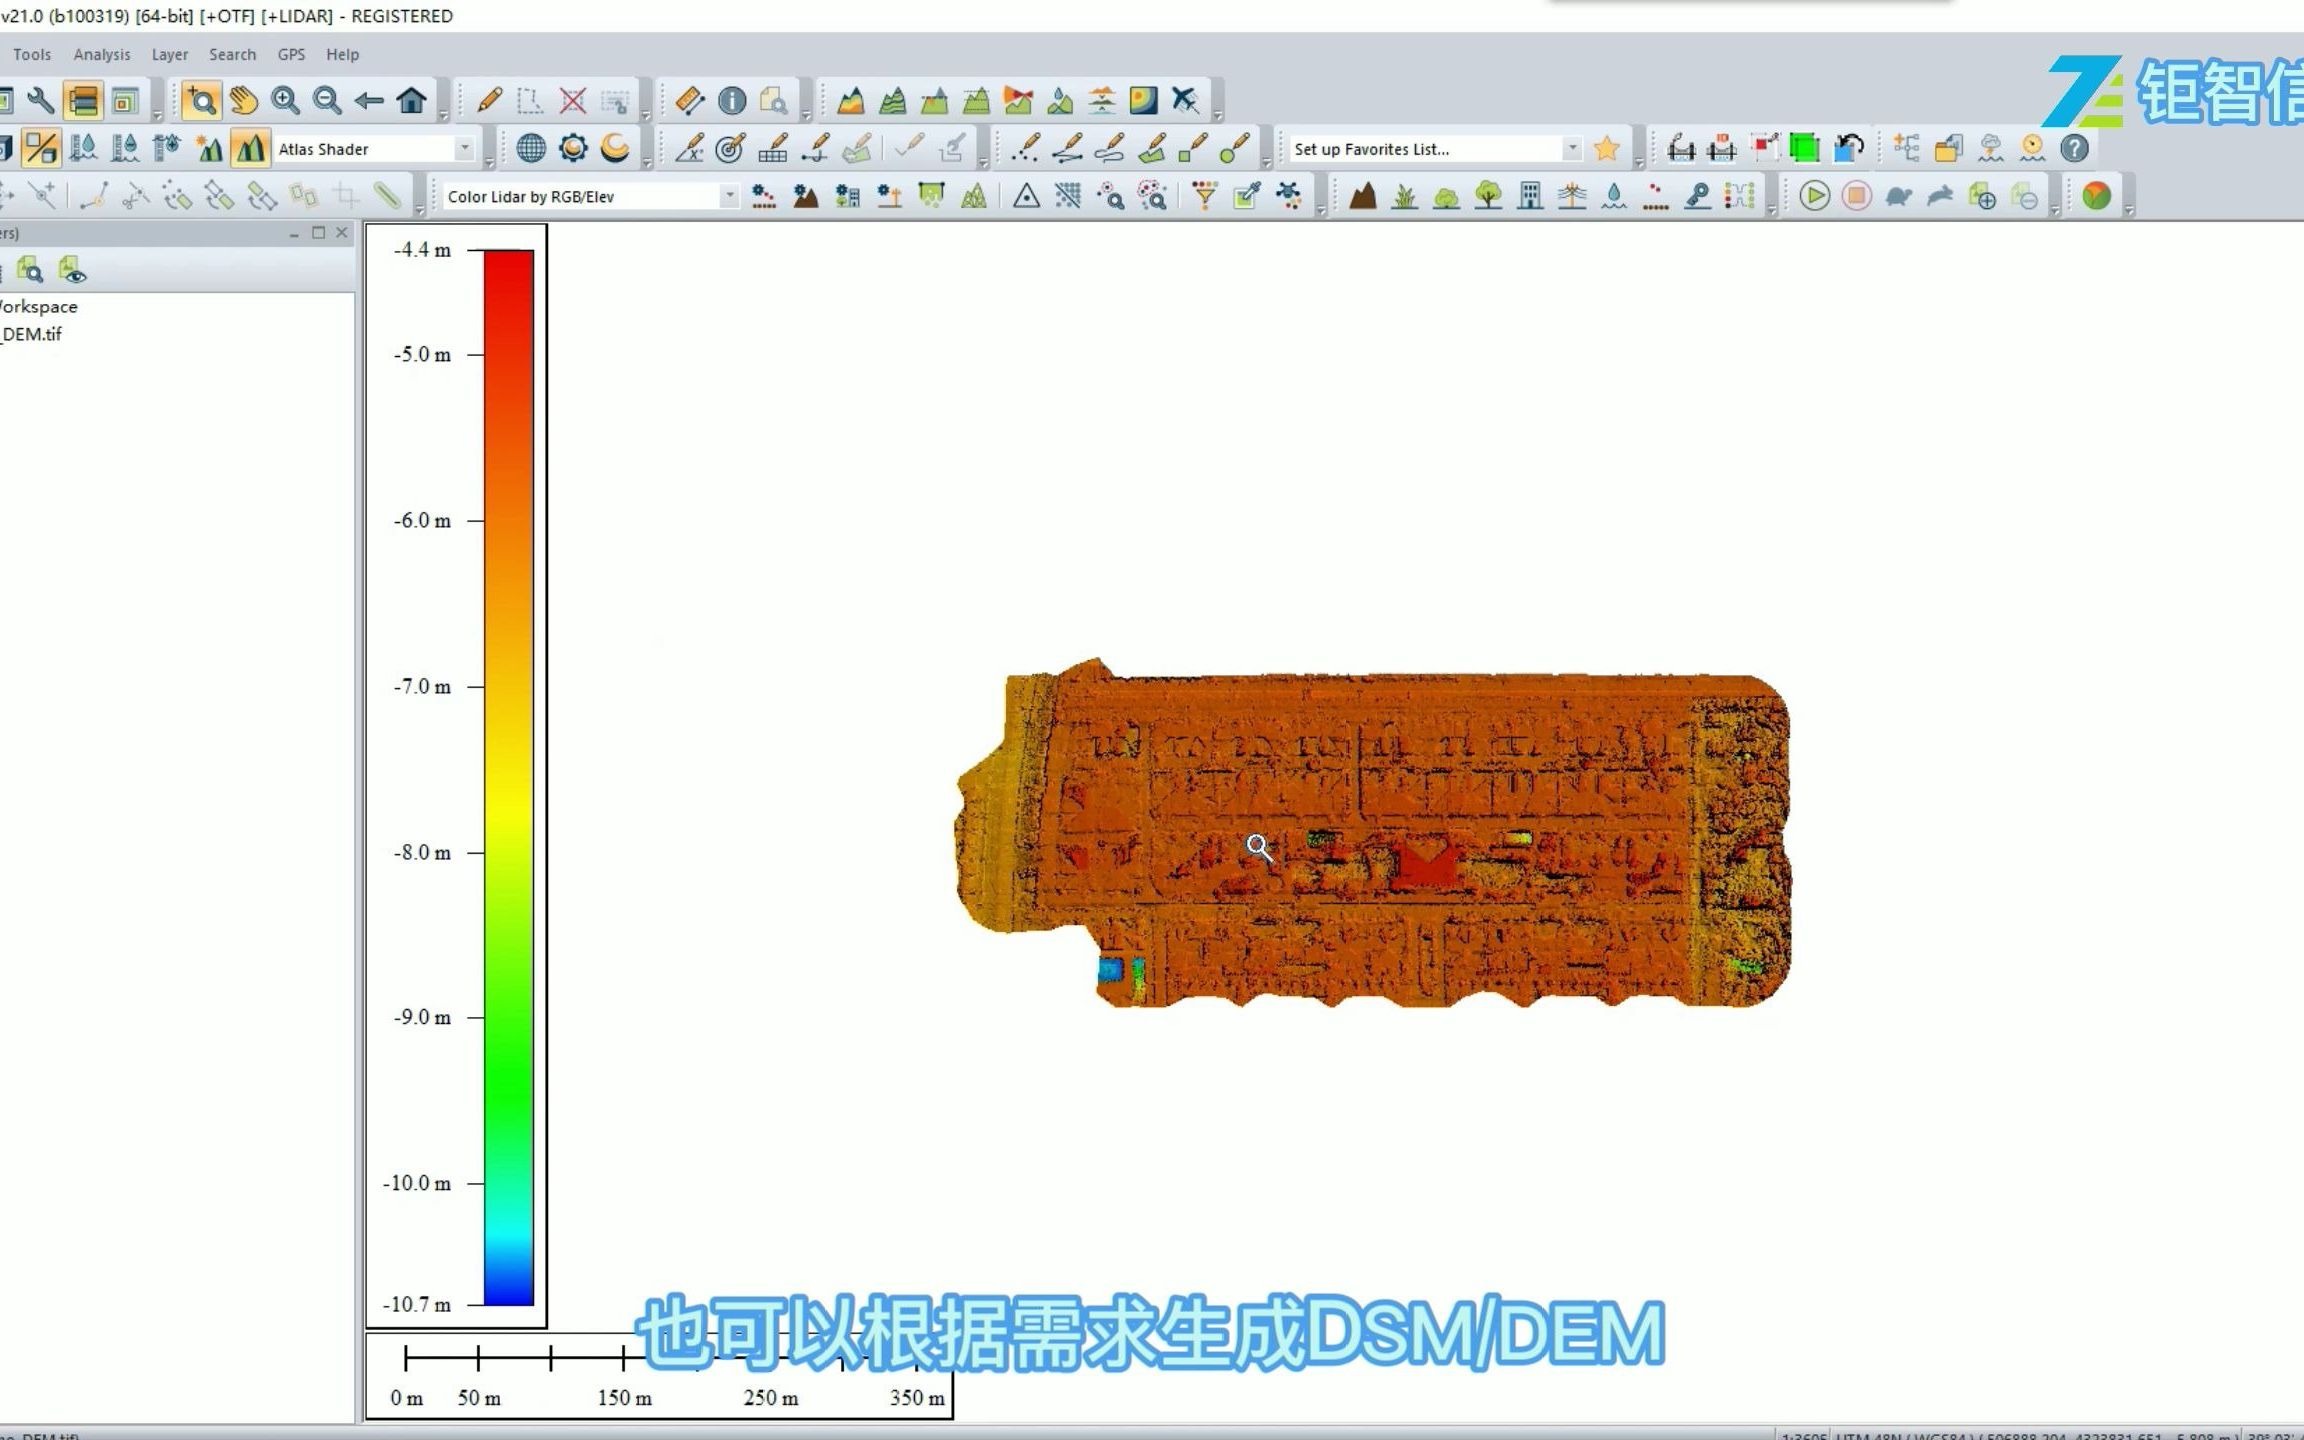The height and width of the screenshot is (1440, 2304).
Task: Open the Analysis menu
Action: coord(101,55)
